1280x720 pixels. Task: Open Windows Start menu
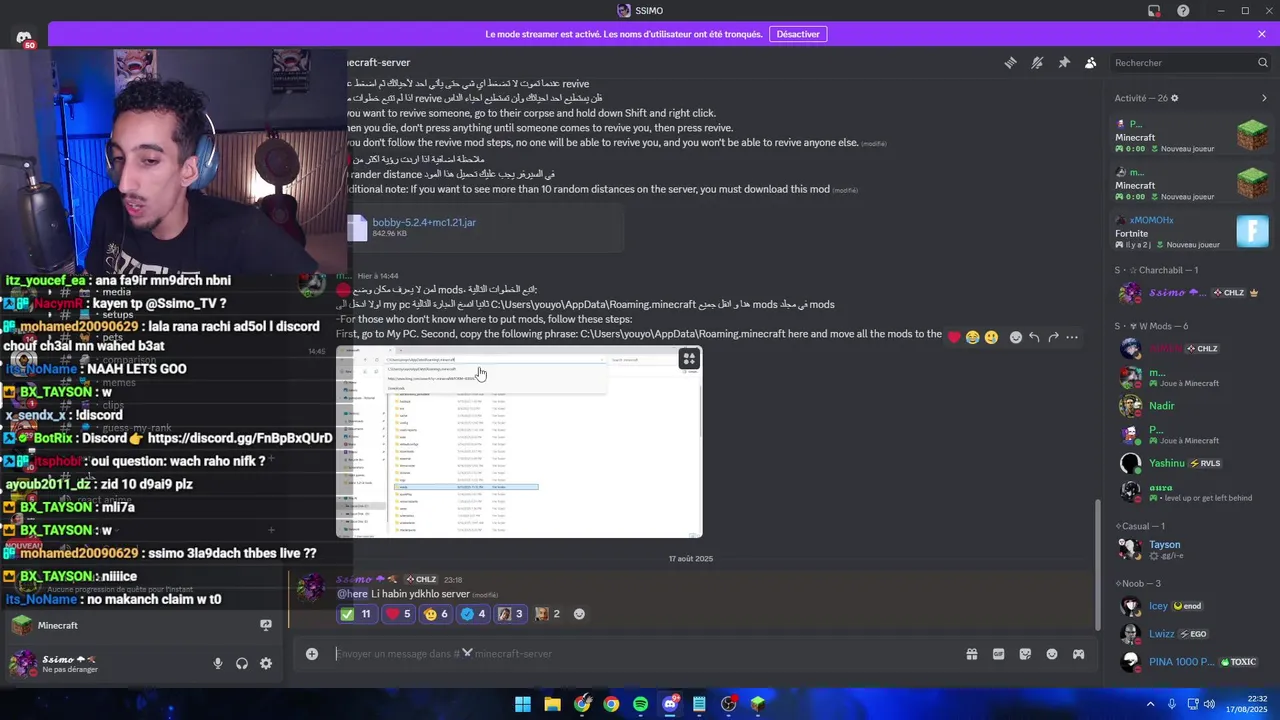(x=523, y=704)
